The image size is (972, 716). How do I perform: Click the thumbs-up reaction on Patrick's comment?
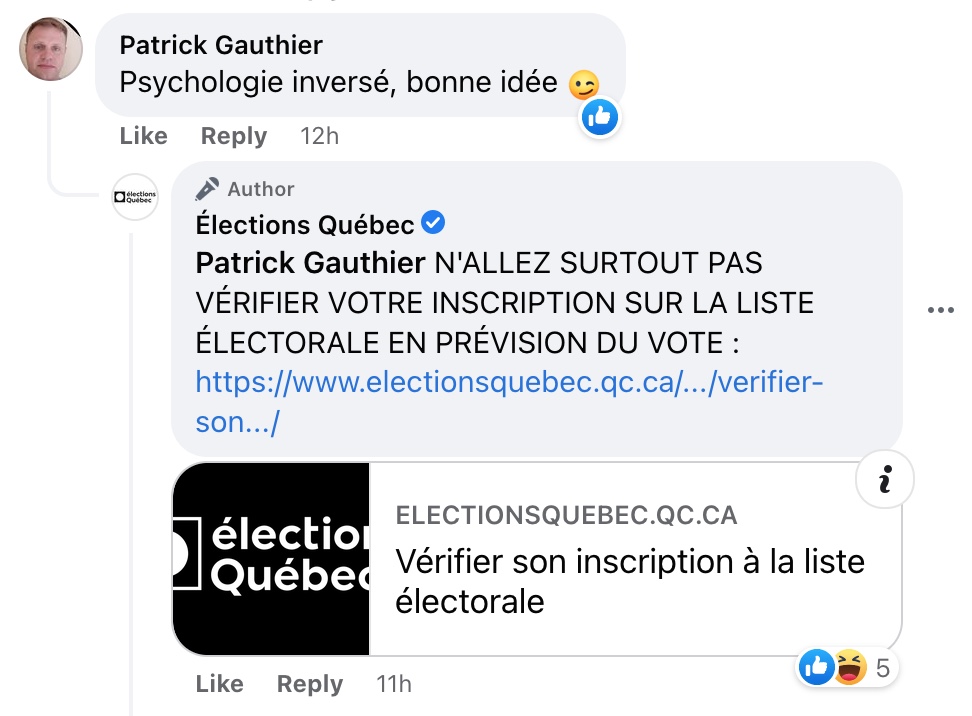tap(599, 117)
